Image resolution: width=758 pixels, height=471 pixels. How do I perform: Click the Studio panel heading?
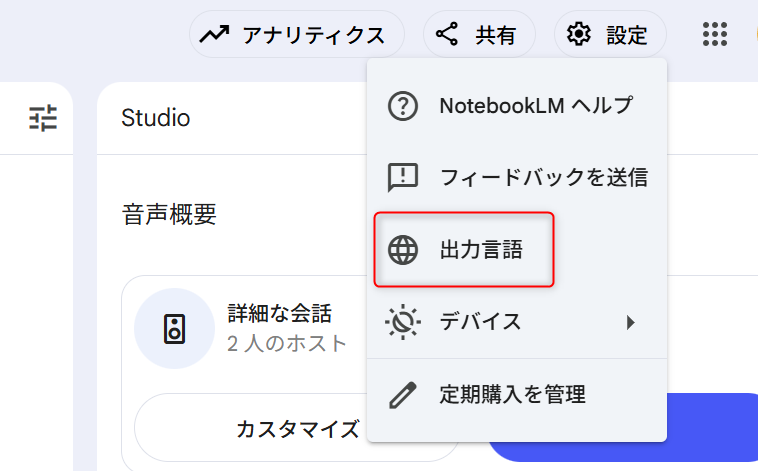click(156, 118)
